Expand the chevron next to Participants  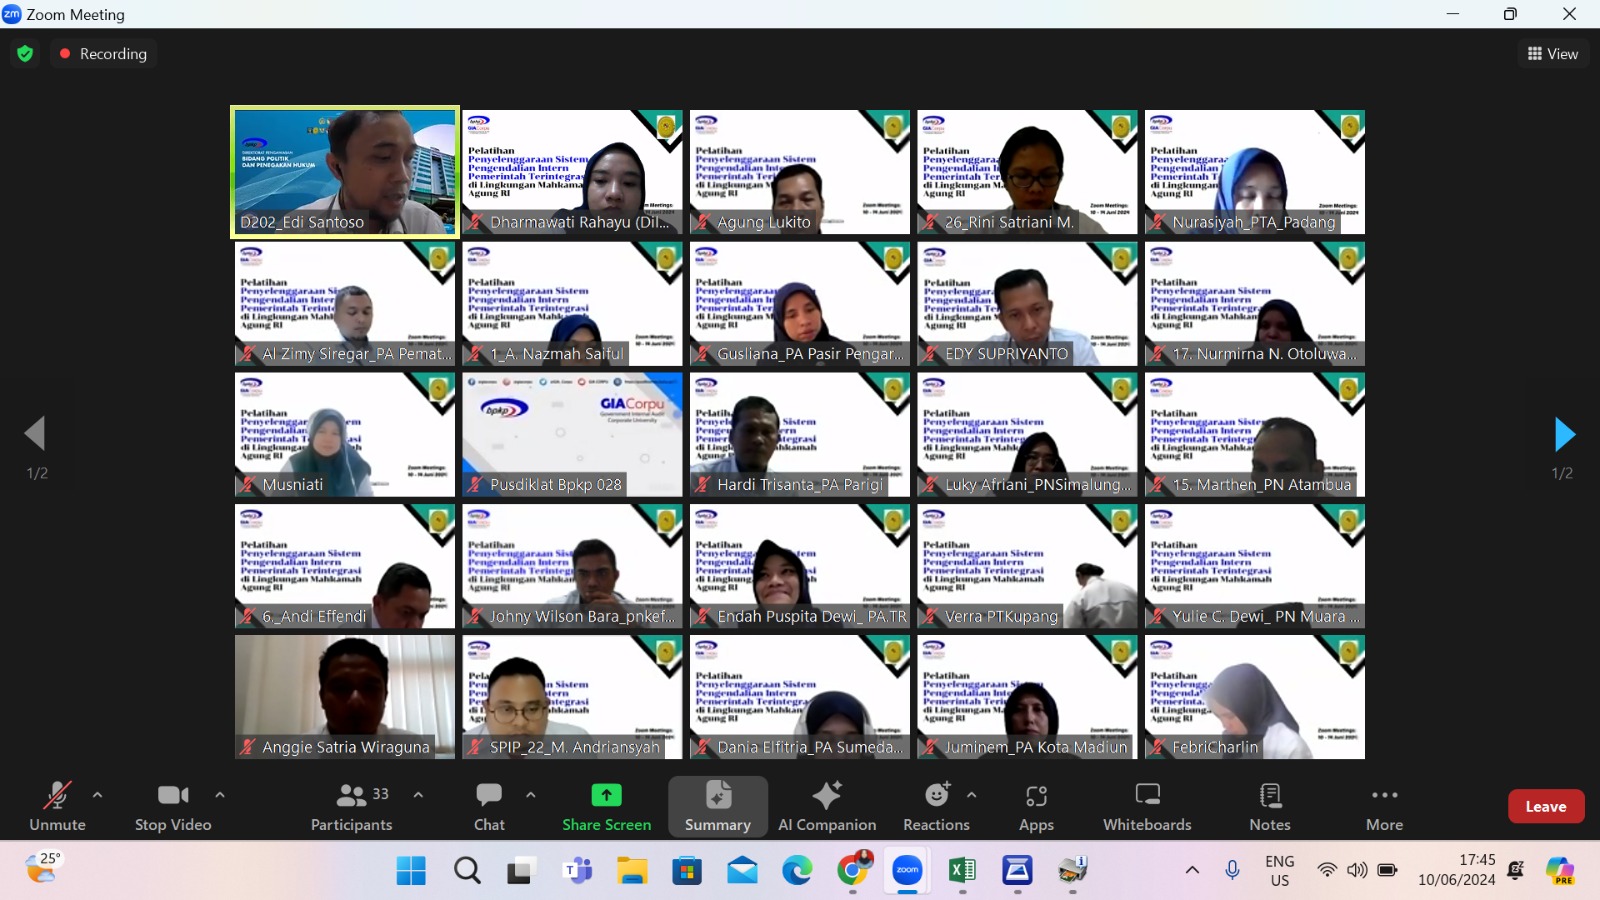tap(418, 795)
